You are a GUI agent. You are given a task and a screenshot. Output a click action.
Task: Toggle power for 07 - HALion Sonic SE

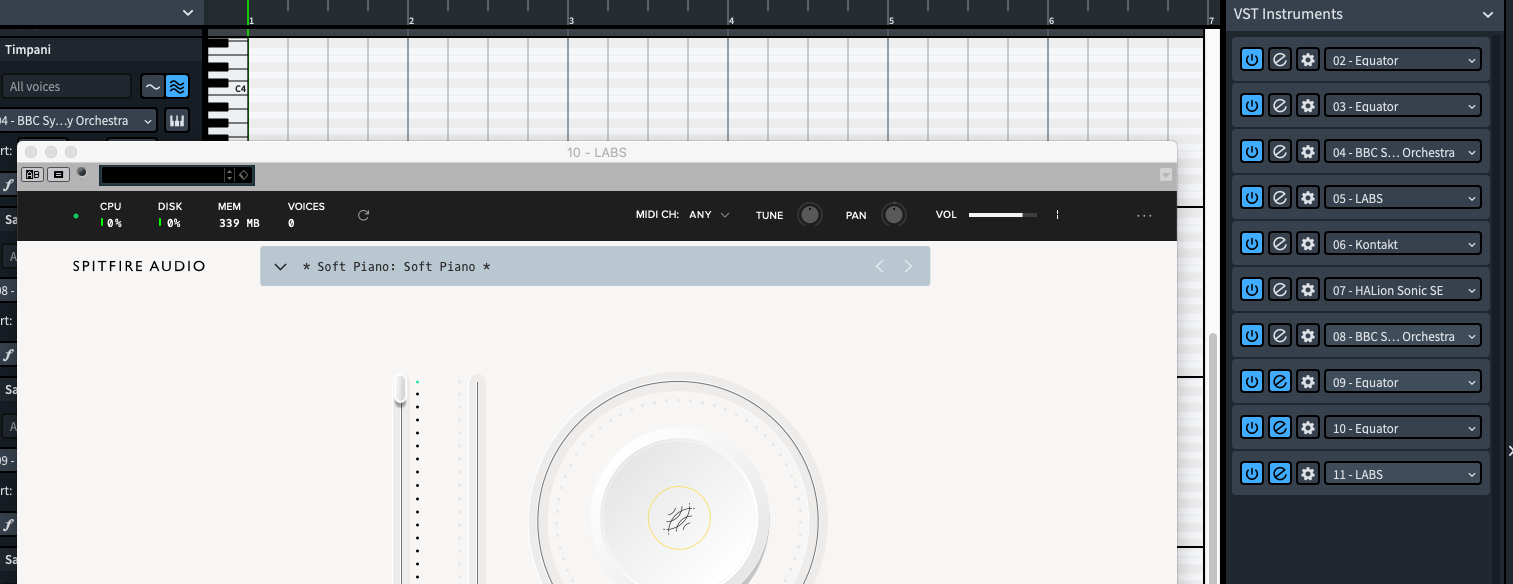pyautogui.click(x=1251, y=290)
